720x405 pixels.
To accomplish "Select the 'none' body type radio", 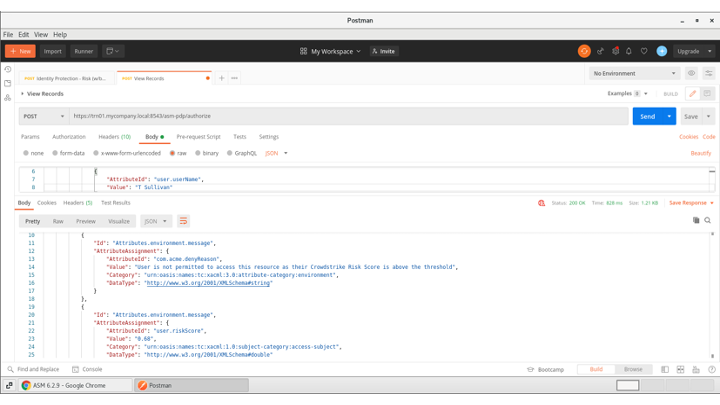I will click(x=26, y=153).
